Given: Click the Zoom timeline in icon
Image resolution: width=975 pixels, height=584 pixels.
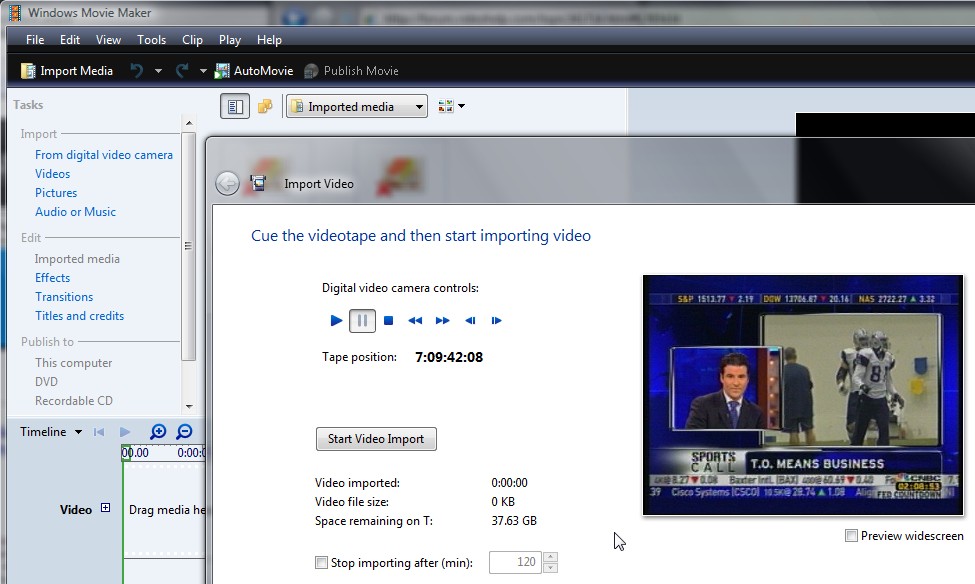Looking at the screenshot, I should click(158, 432).
